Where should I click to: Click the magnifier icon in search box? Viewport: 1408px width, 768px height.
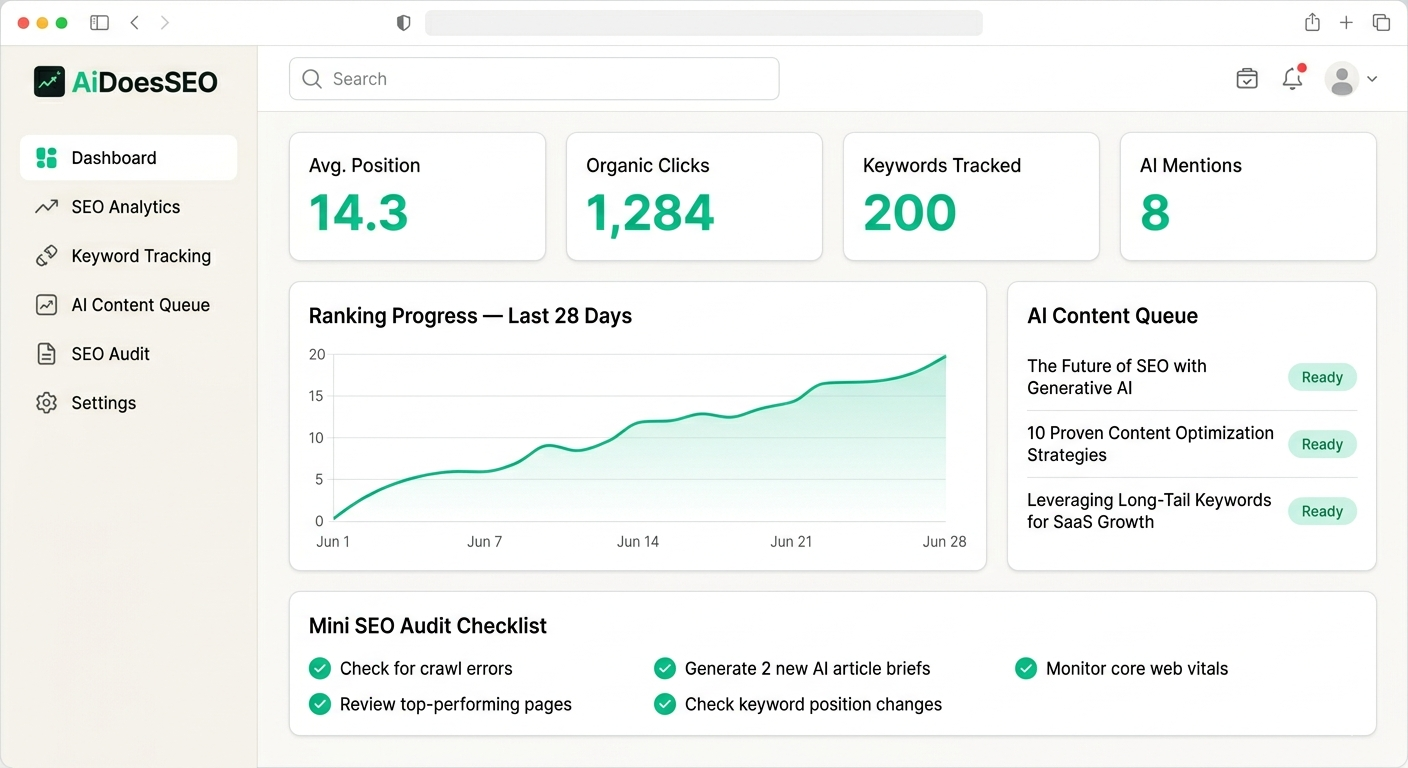pos(312,79)
